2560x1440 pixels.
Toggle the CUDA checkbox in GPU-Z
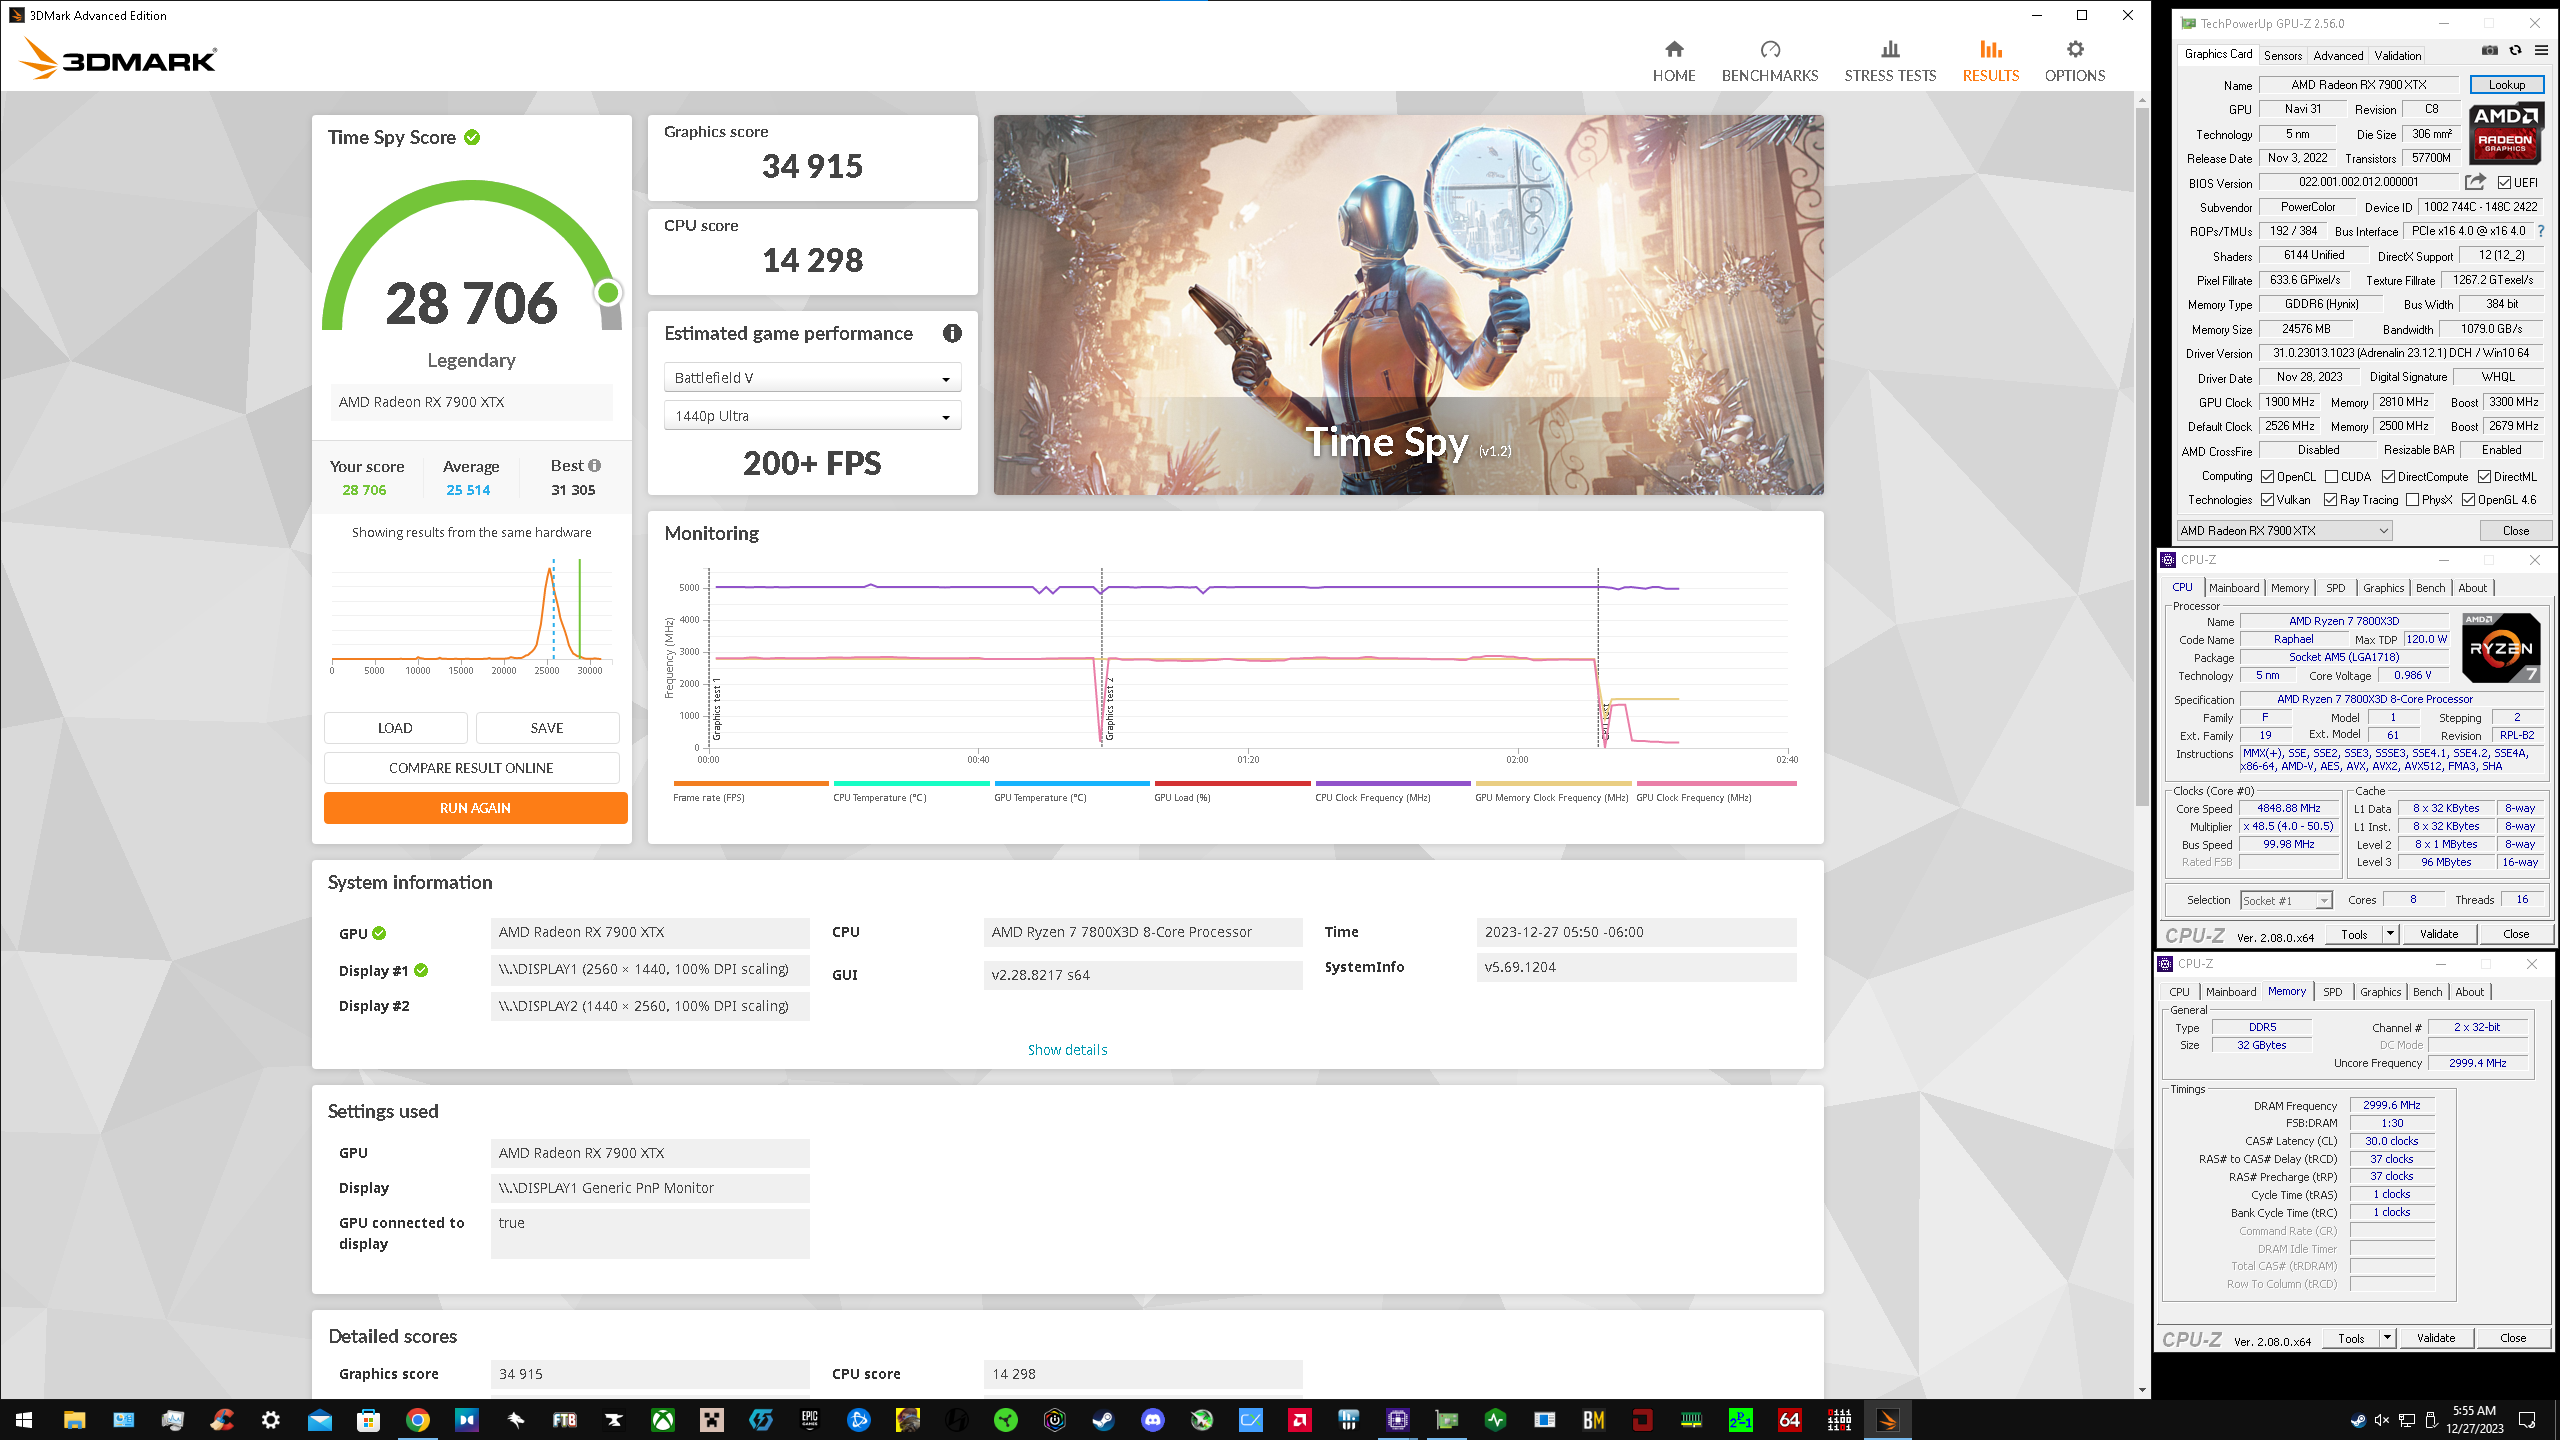tap(2332, 477)
